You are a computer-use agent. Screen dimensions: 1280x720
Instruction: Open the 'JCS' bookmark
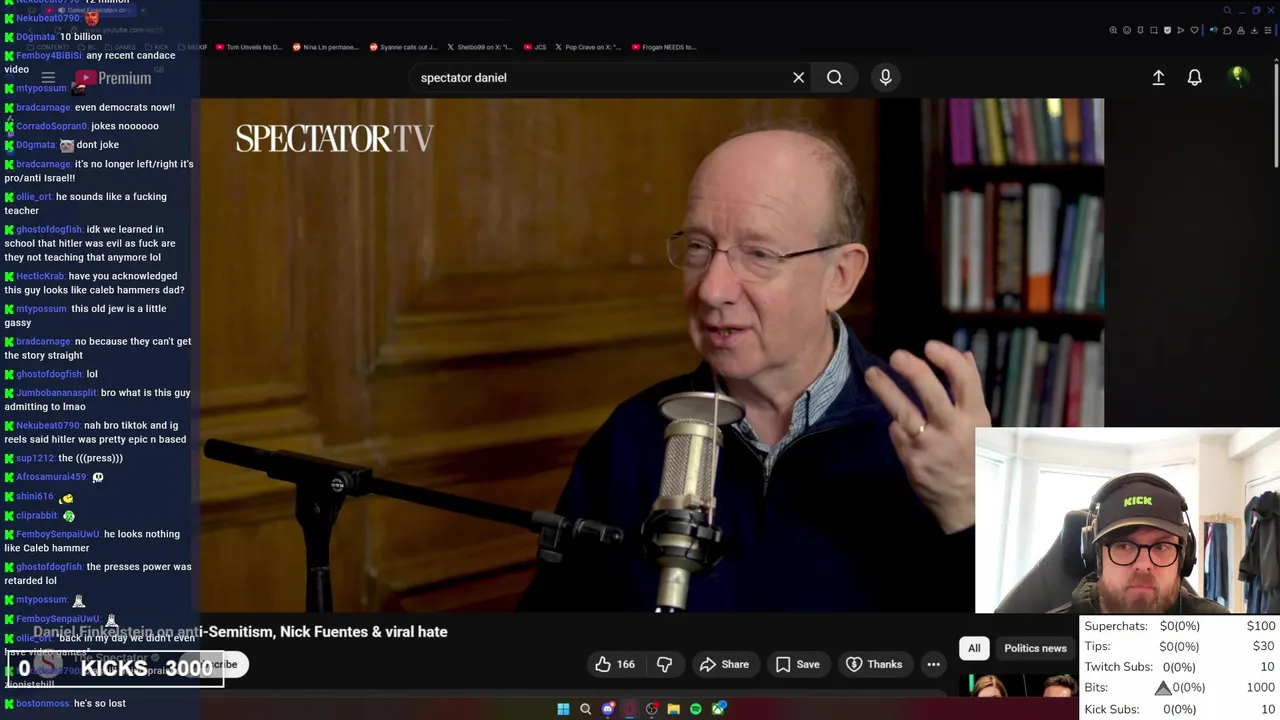pyautogui.click(x=535, y=47)
